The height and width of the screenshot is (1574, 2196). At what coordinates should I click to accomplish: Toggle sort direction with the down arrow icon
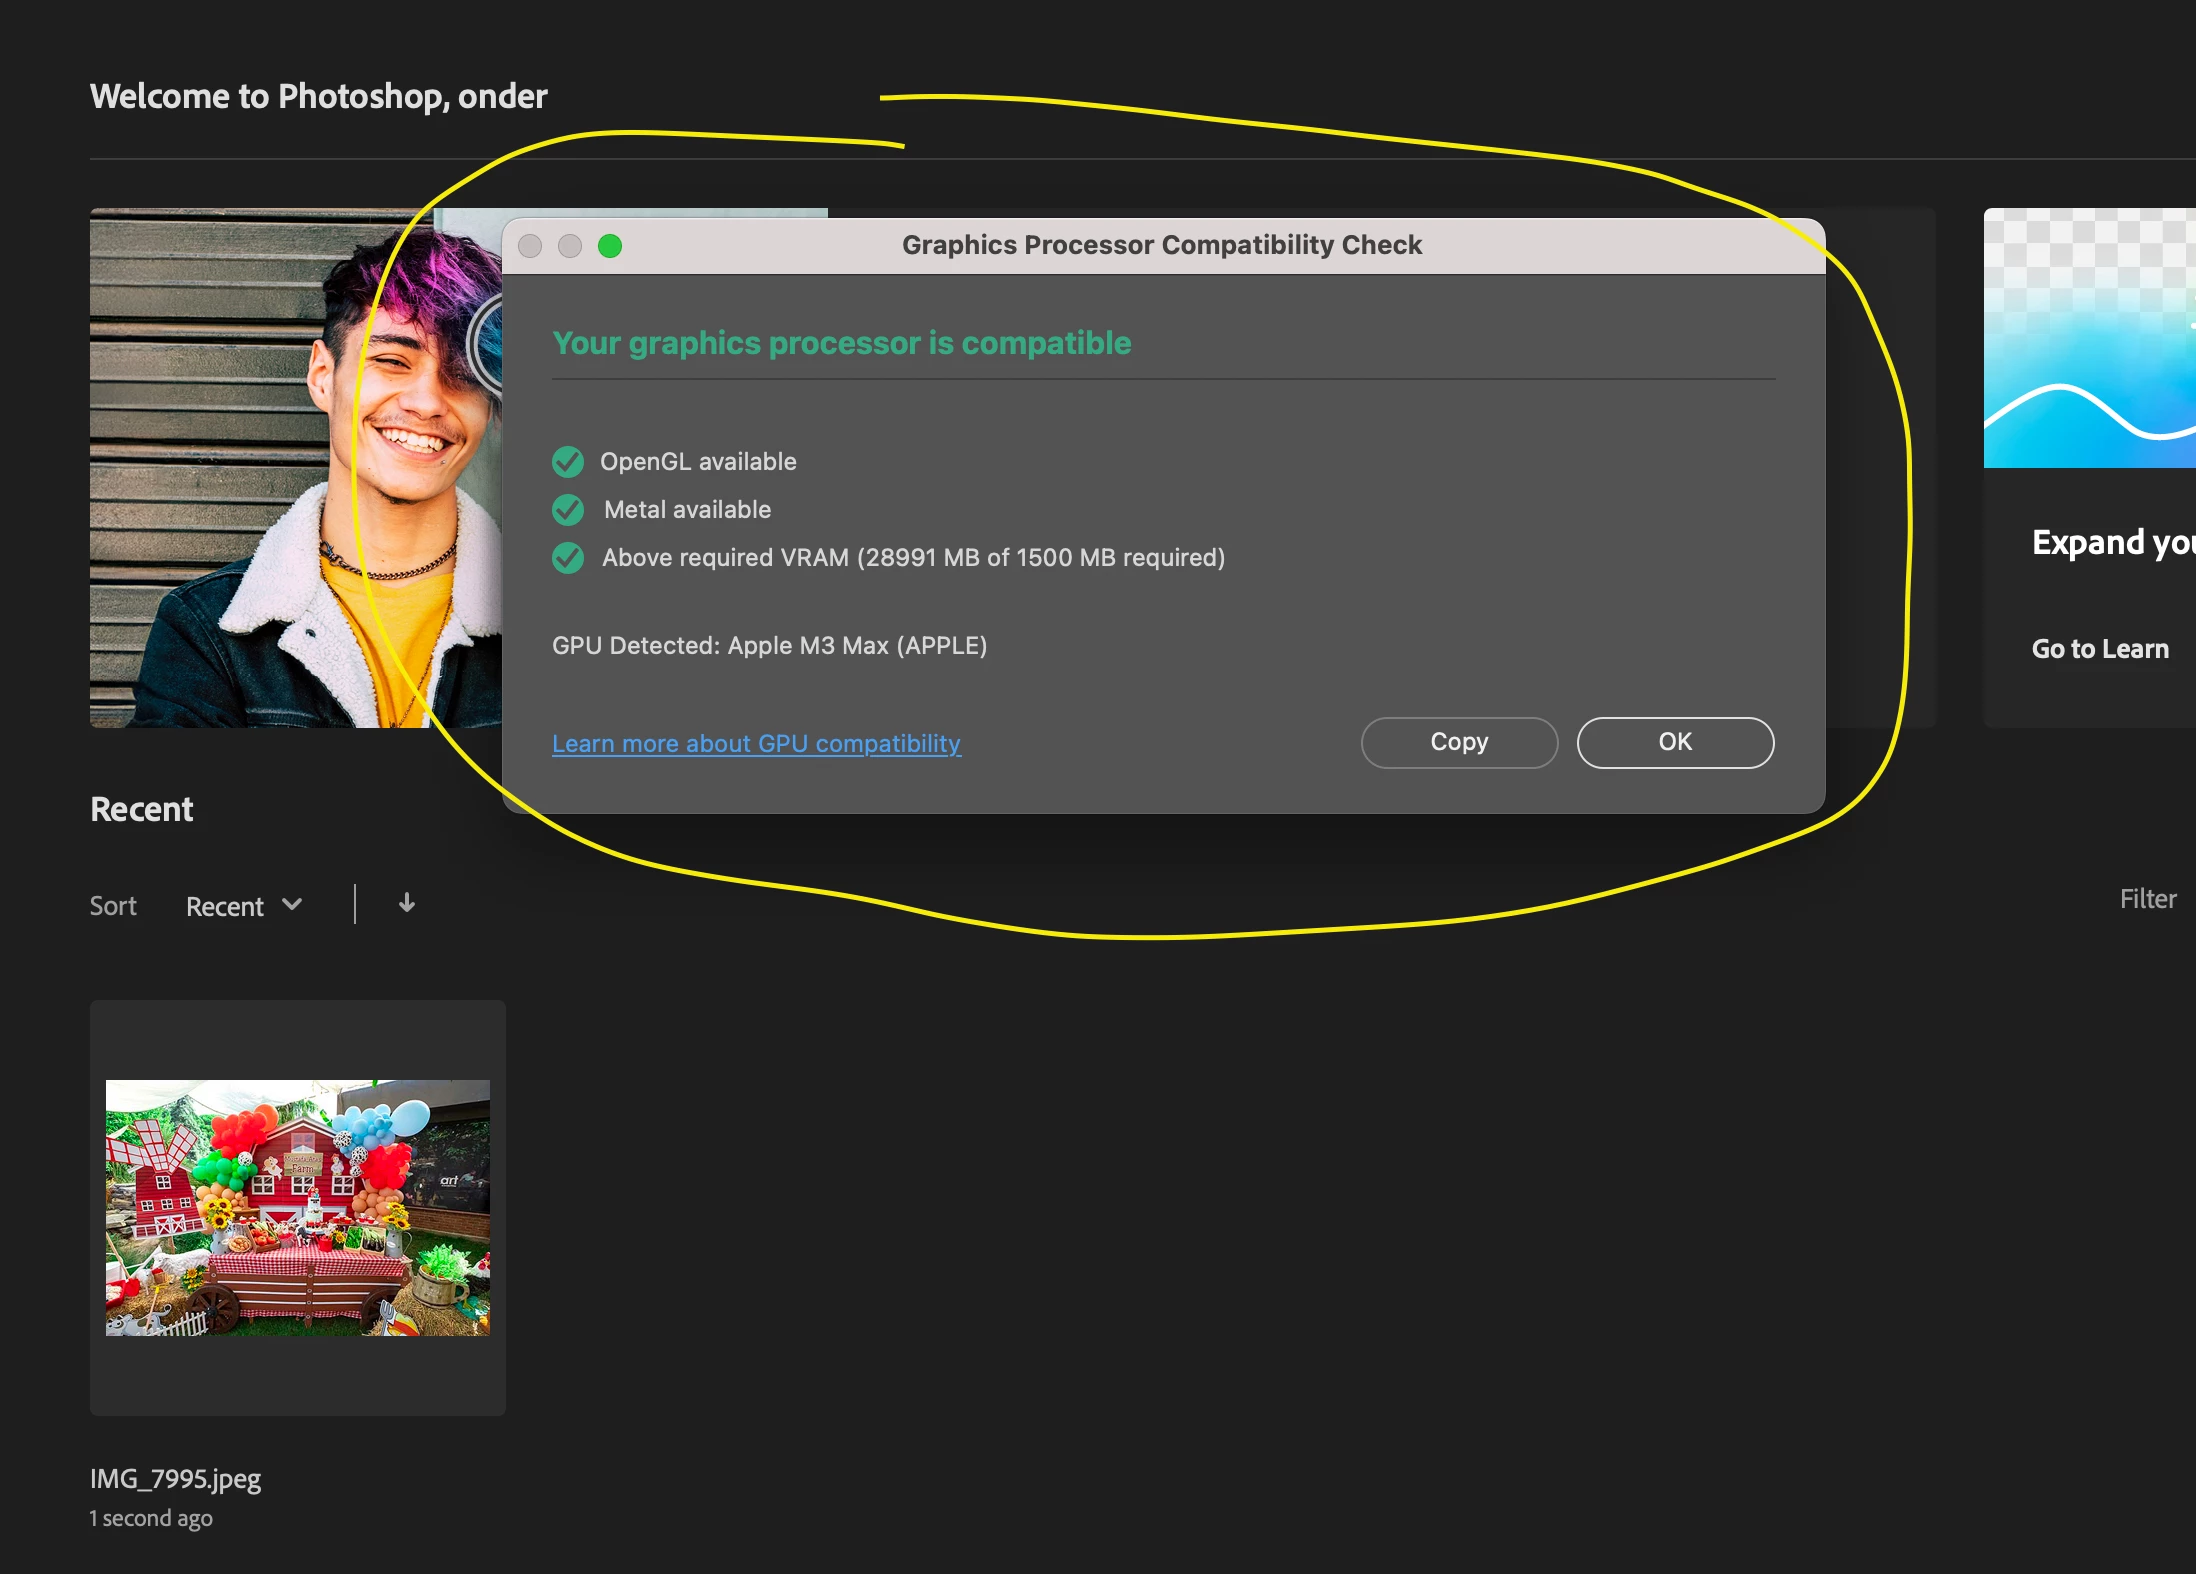click(407, 904)
